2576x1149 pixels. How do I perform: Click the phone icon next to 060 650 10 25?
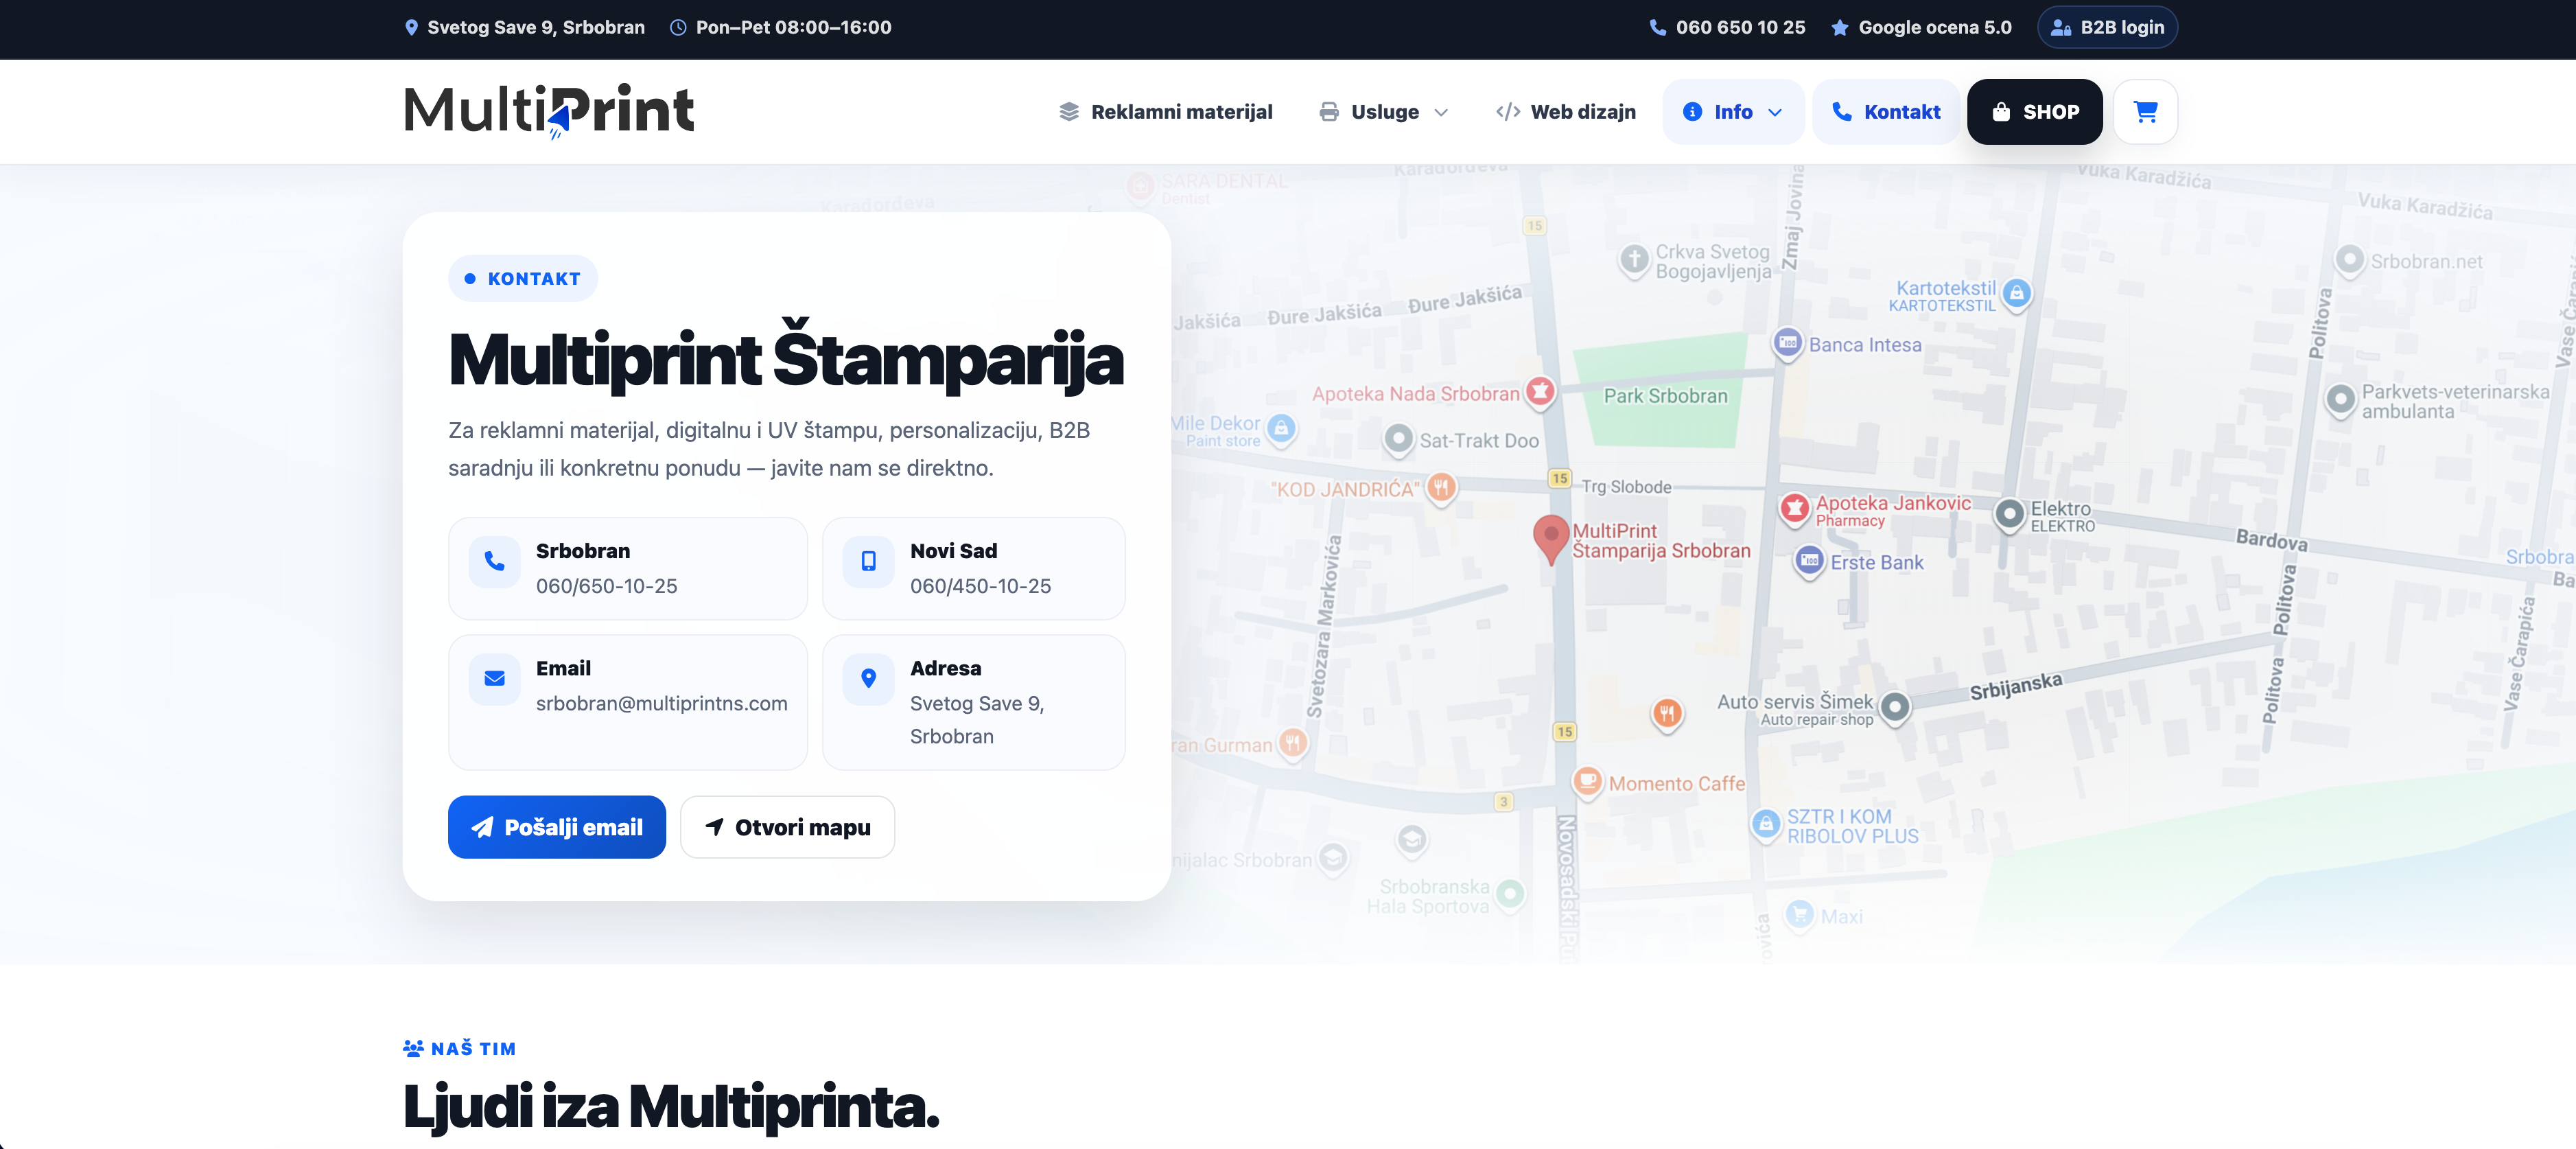[x=1657, y=28]
